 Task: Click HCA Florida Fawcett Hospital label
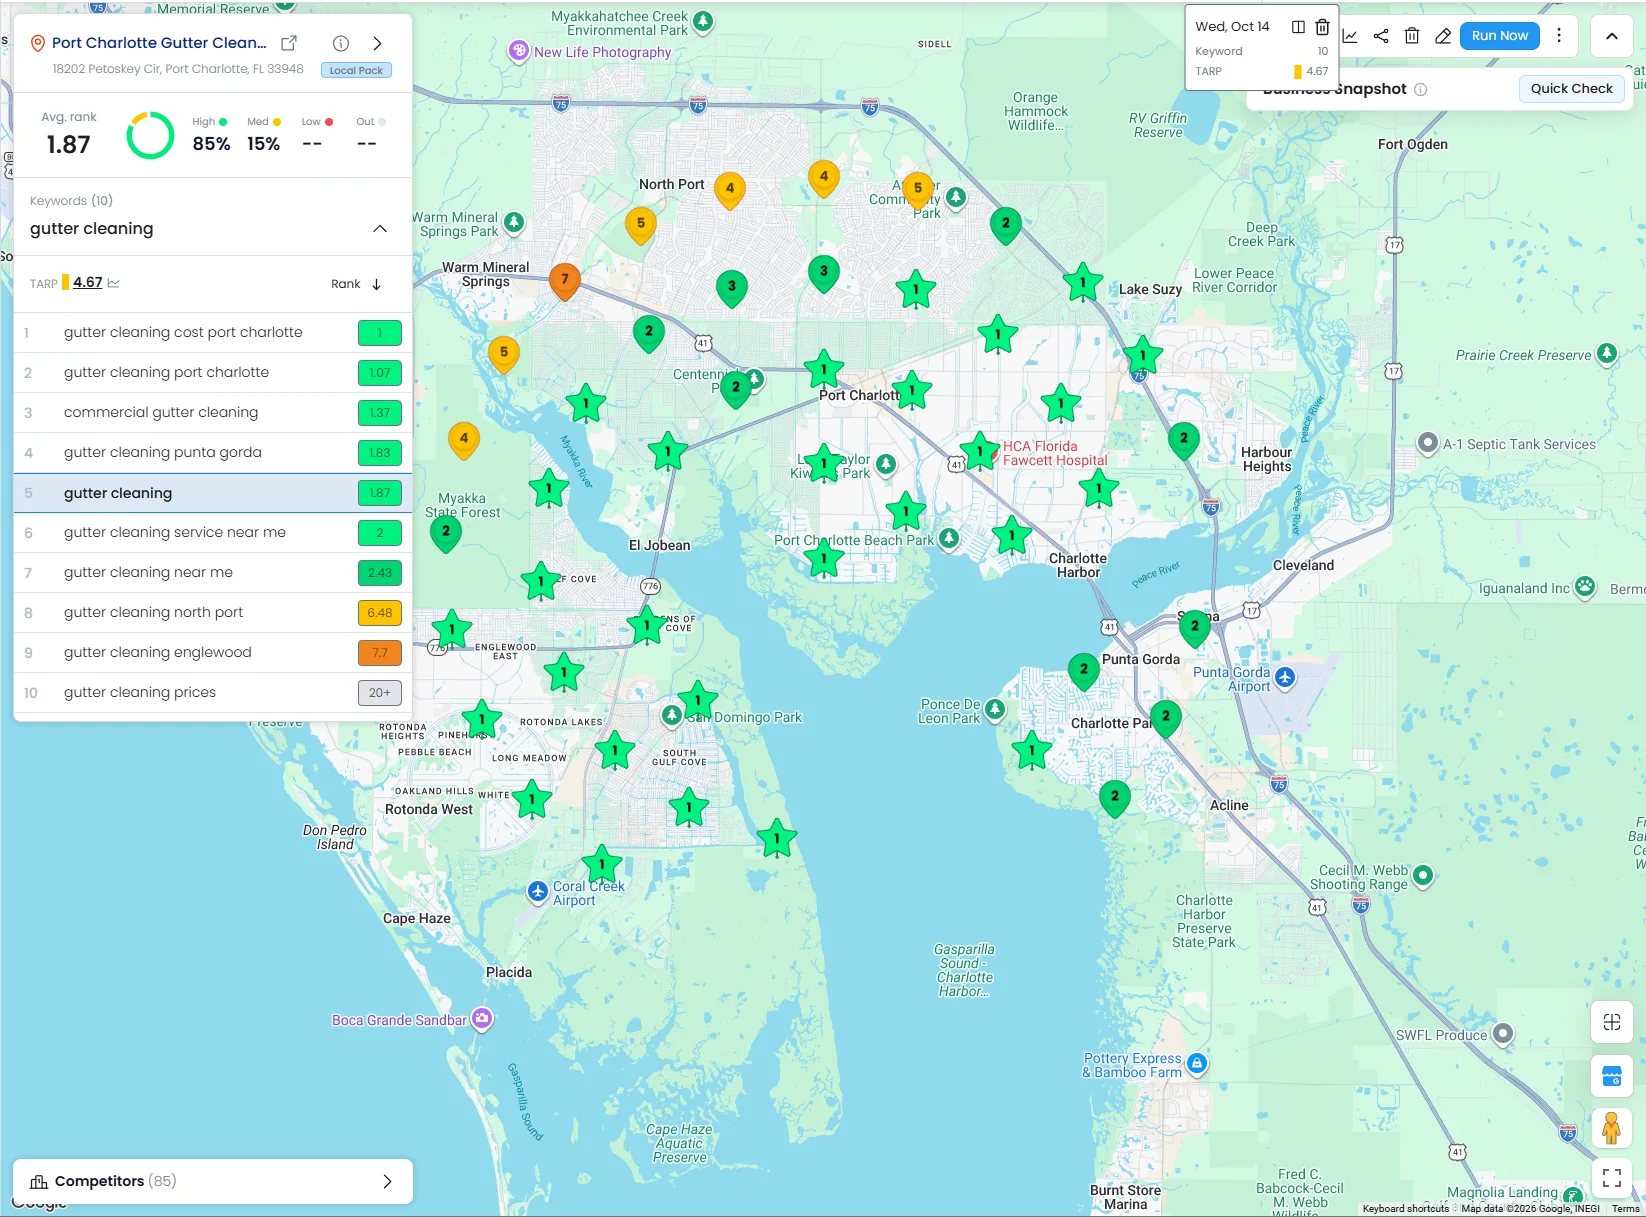(x=1054, y=454)
